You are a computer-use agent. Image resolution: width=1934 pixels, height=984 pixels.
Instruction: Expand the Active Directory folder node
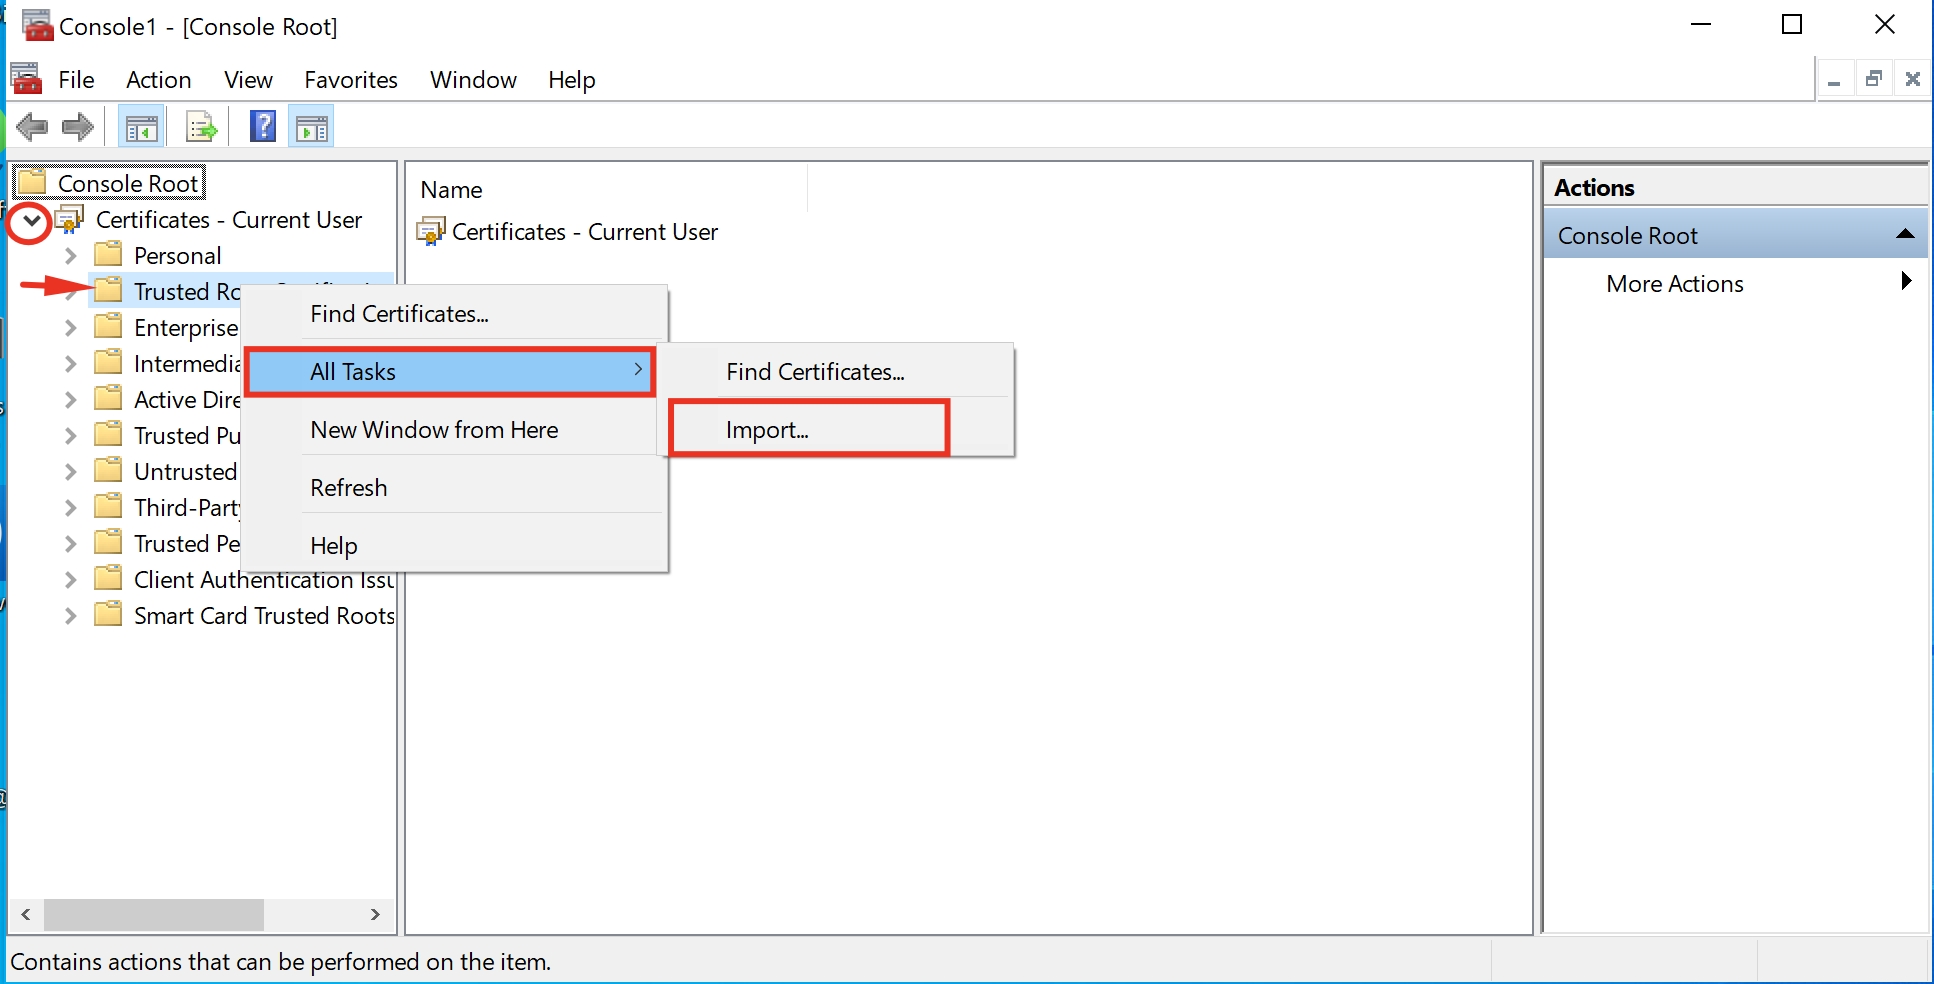click(70, 400)
